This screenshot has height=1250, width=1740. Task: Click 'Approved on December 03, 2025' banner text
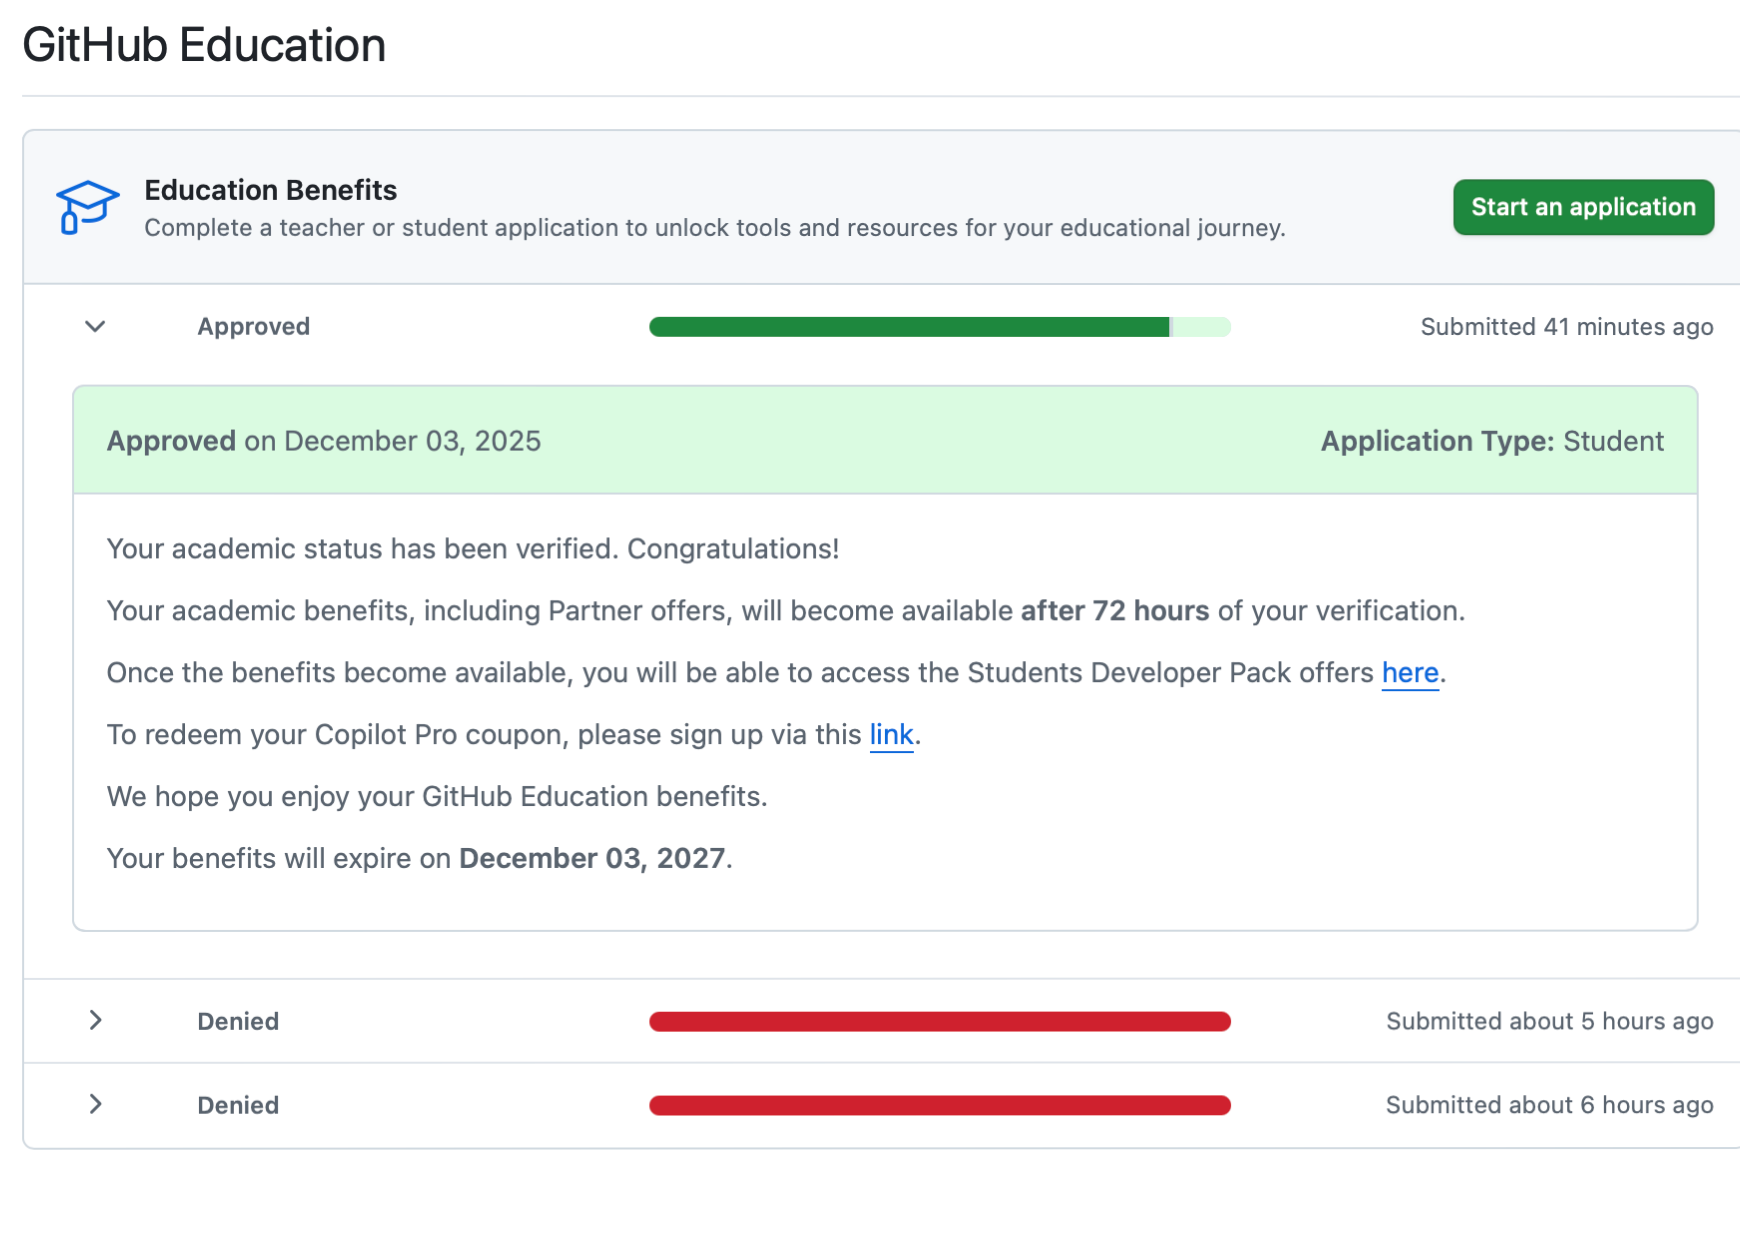tap(323, 441)
